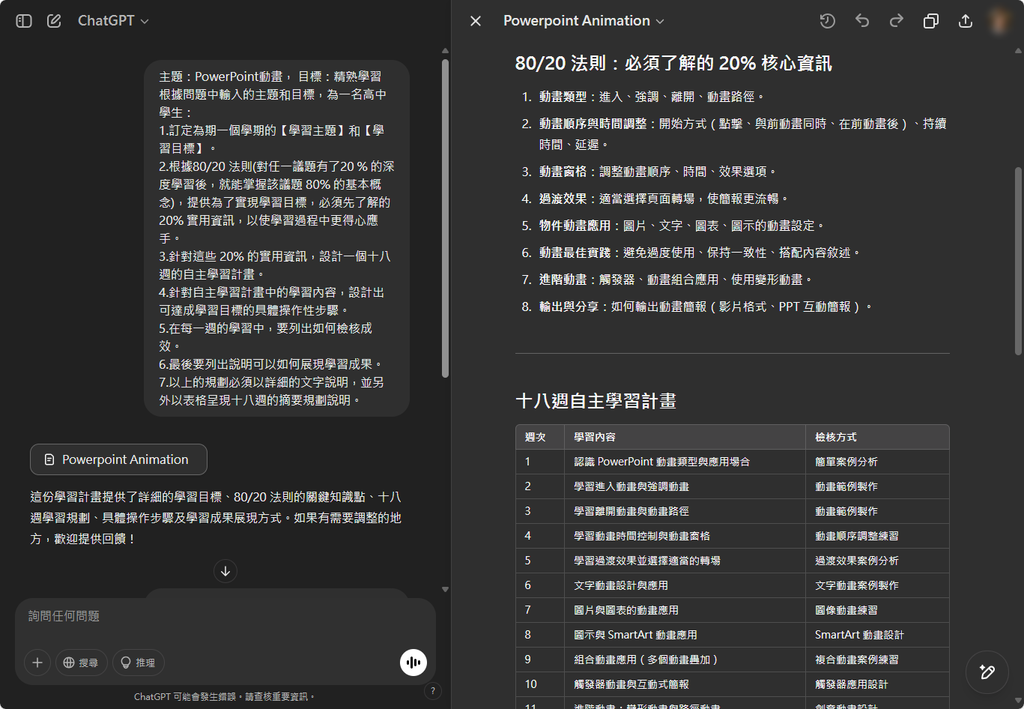Click cell 學習進入動畫與強調動畫
Image resolution: width=1024 pixels, height=709 pixels.
click(x=684, y=486)
